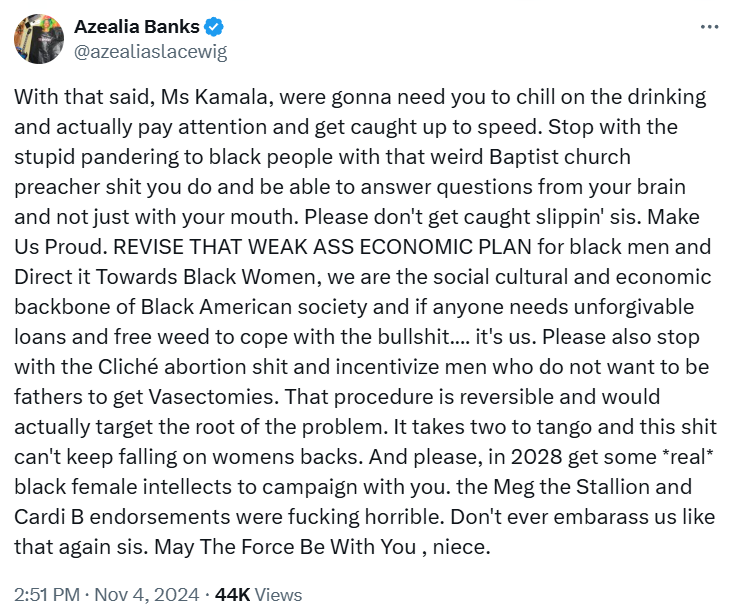The width and height of the screenshot is (736, 616).
Task: Click the word Views in the footer
Action: [278, 594]
